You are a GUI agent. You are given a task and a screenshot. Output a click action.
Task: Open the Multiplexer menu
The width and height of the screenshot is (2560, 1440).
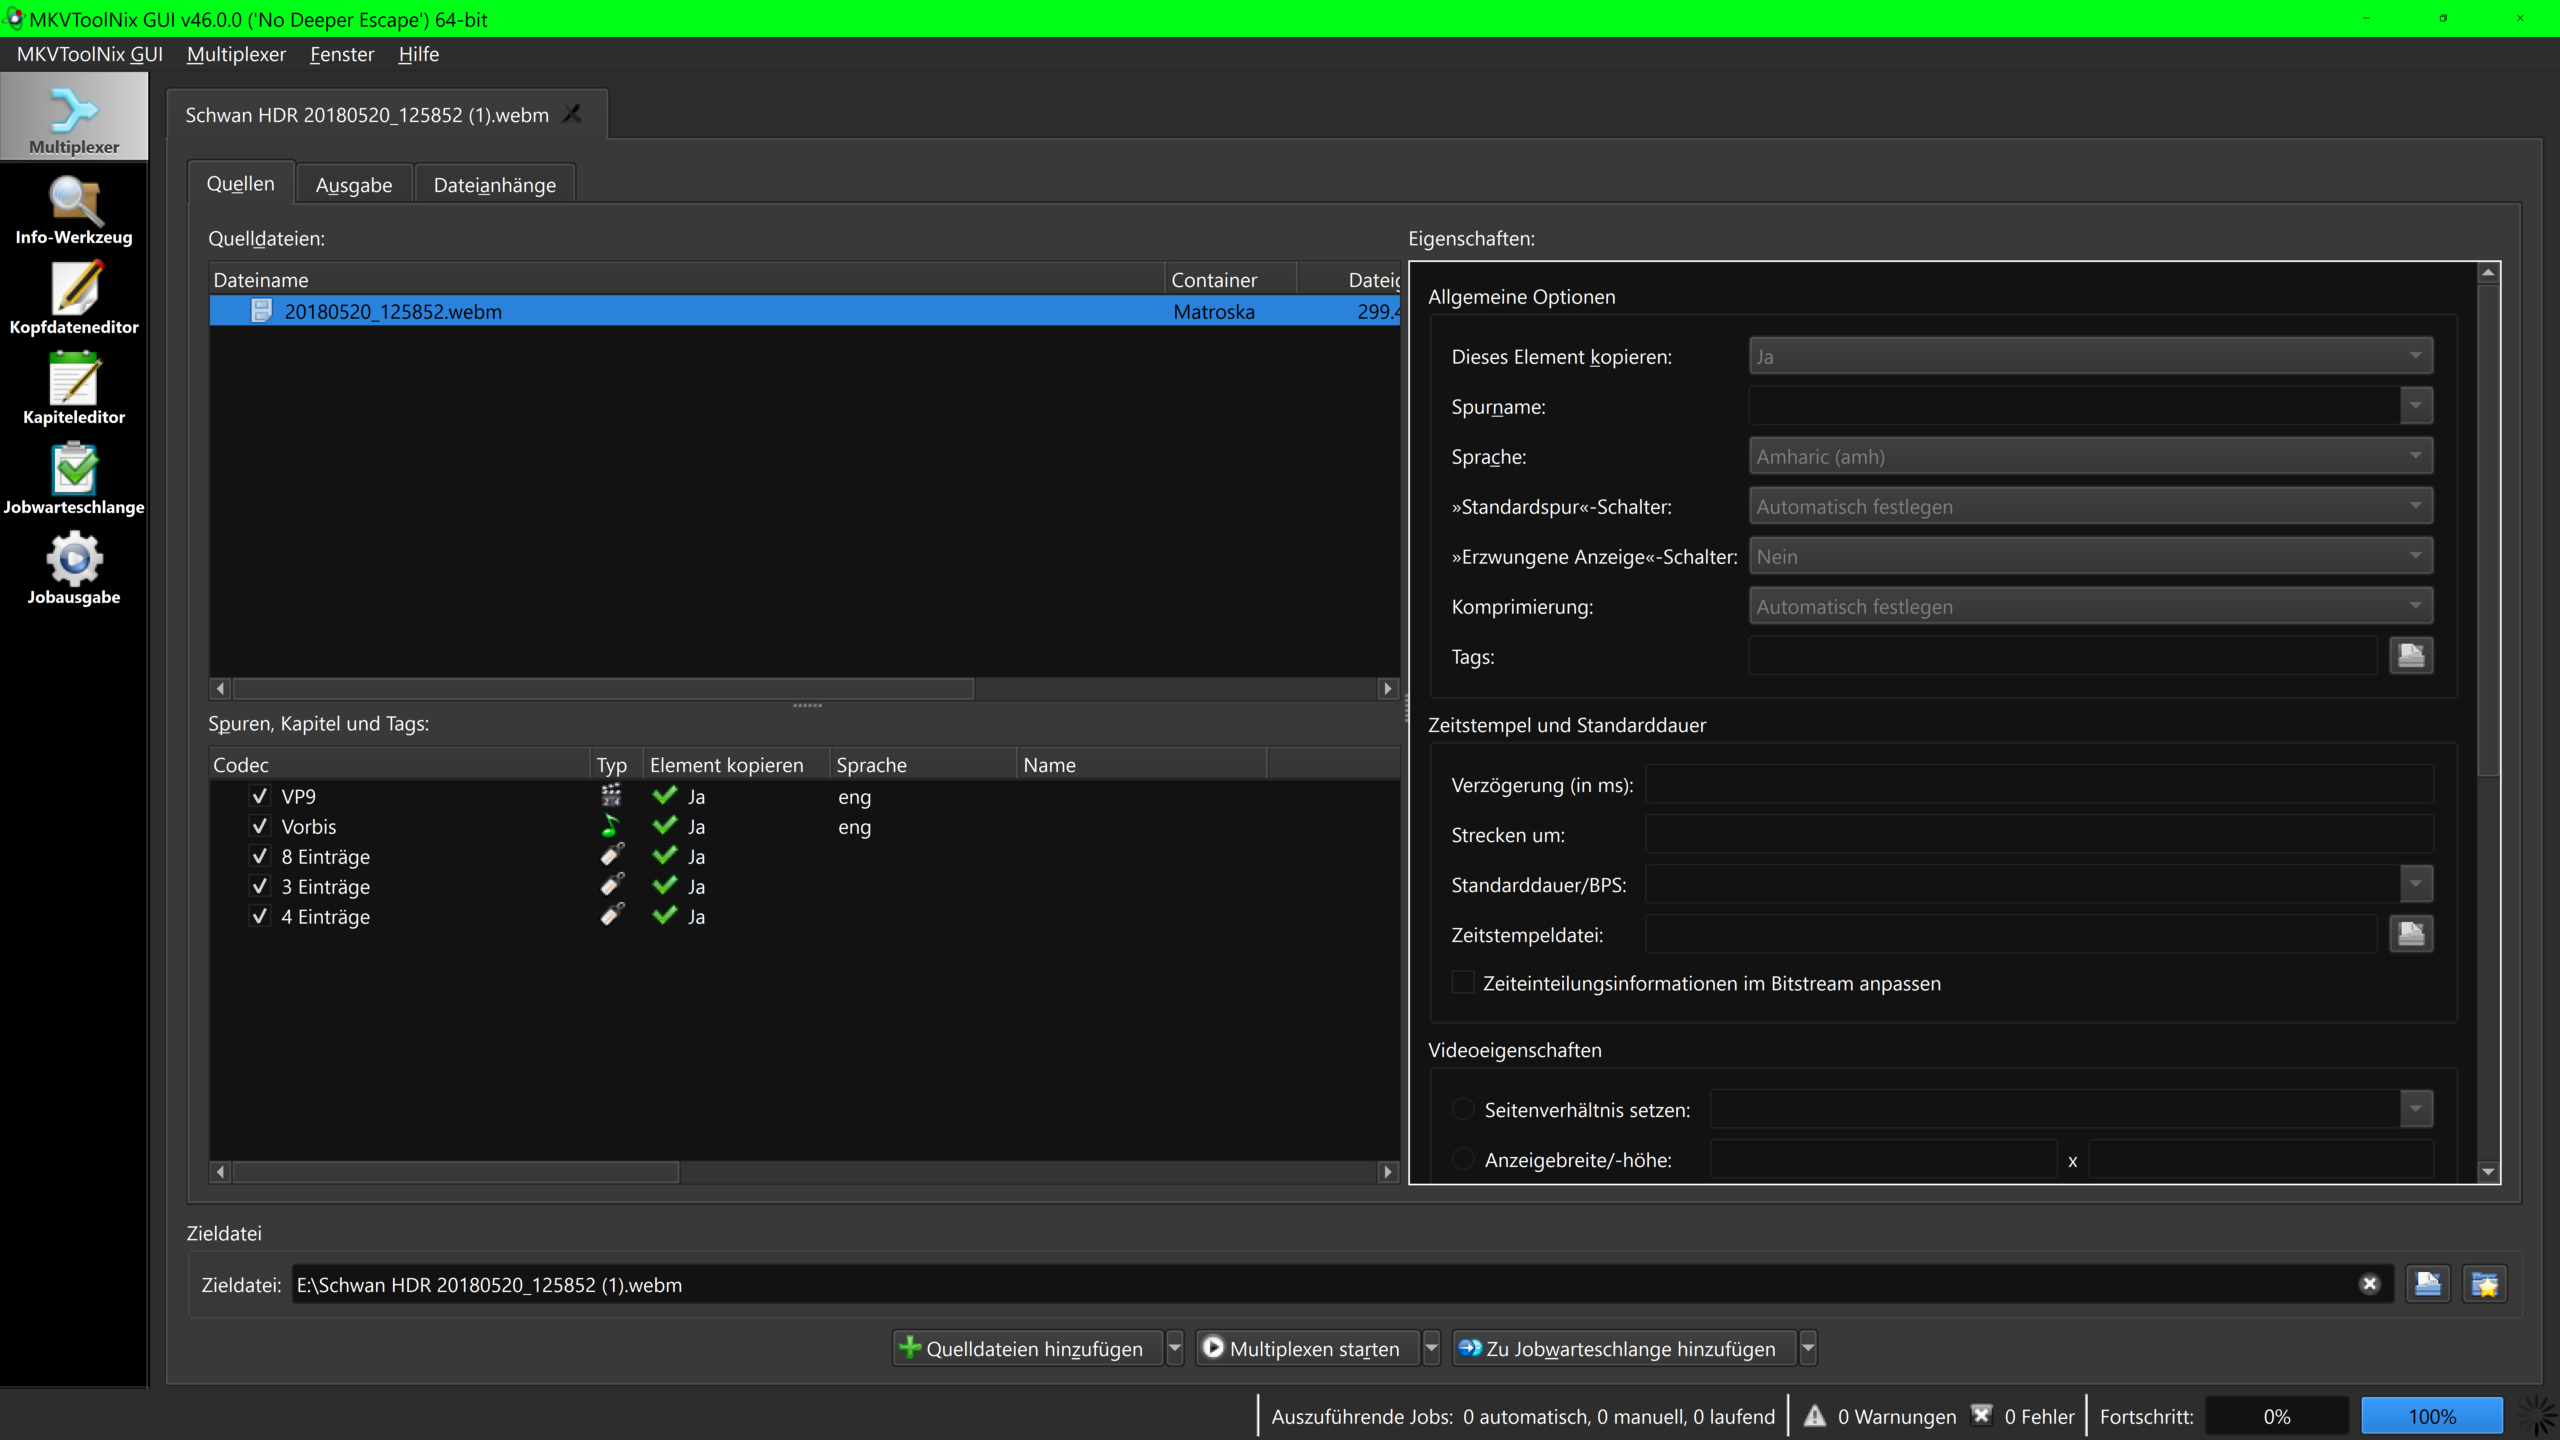pos(236,54)
